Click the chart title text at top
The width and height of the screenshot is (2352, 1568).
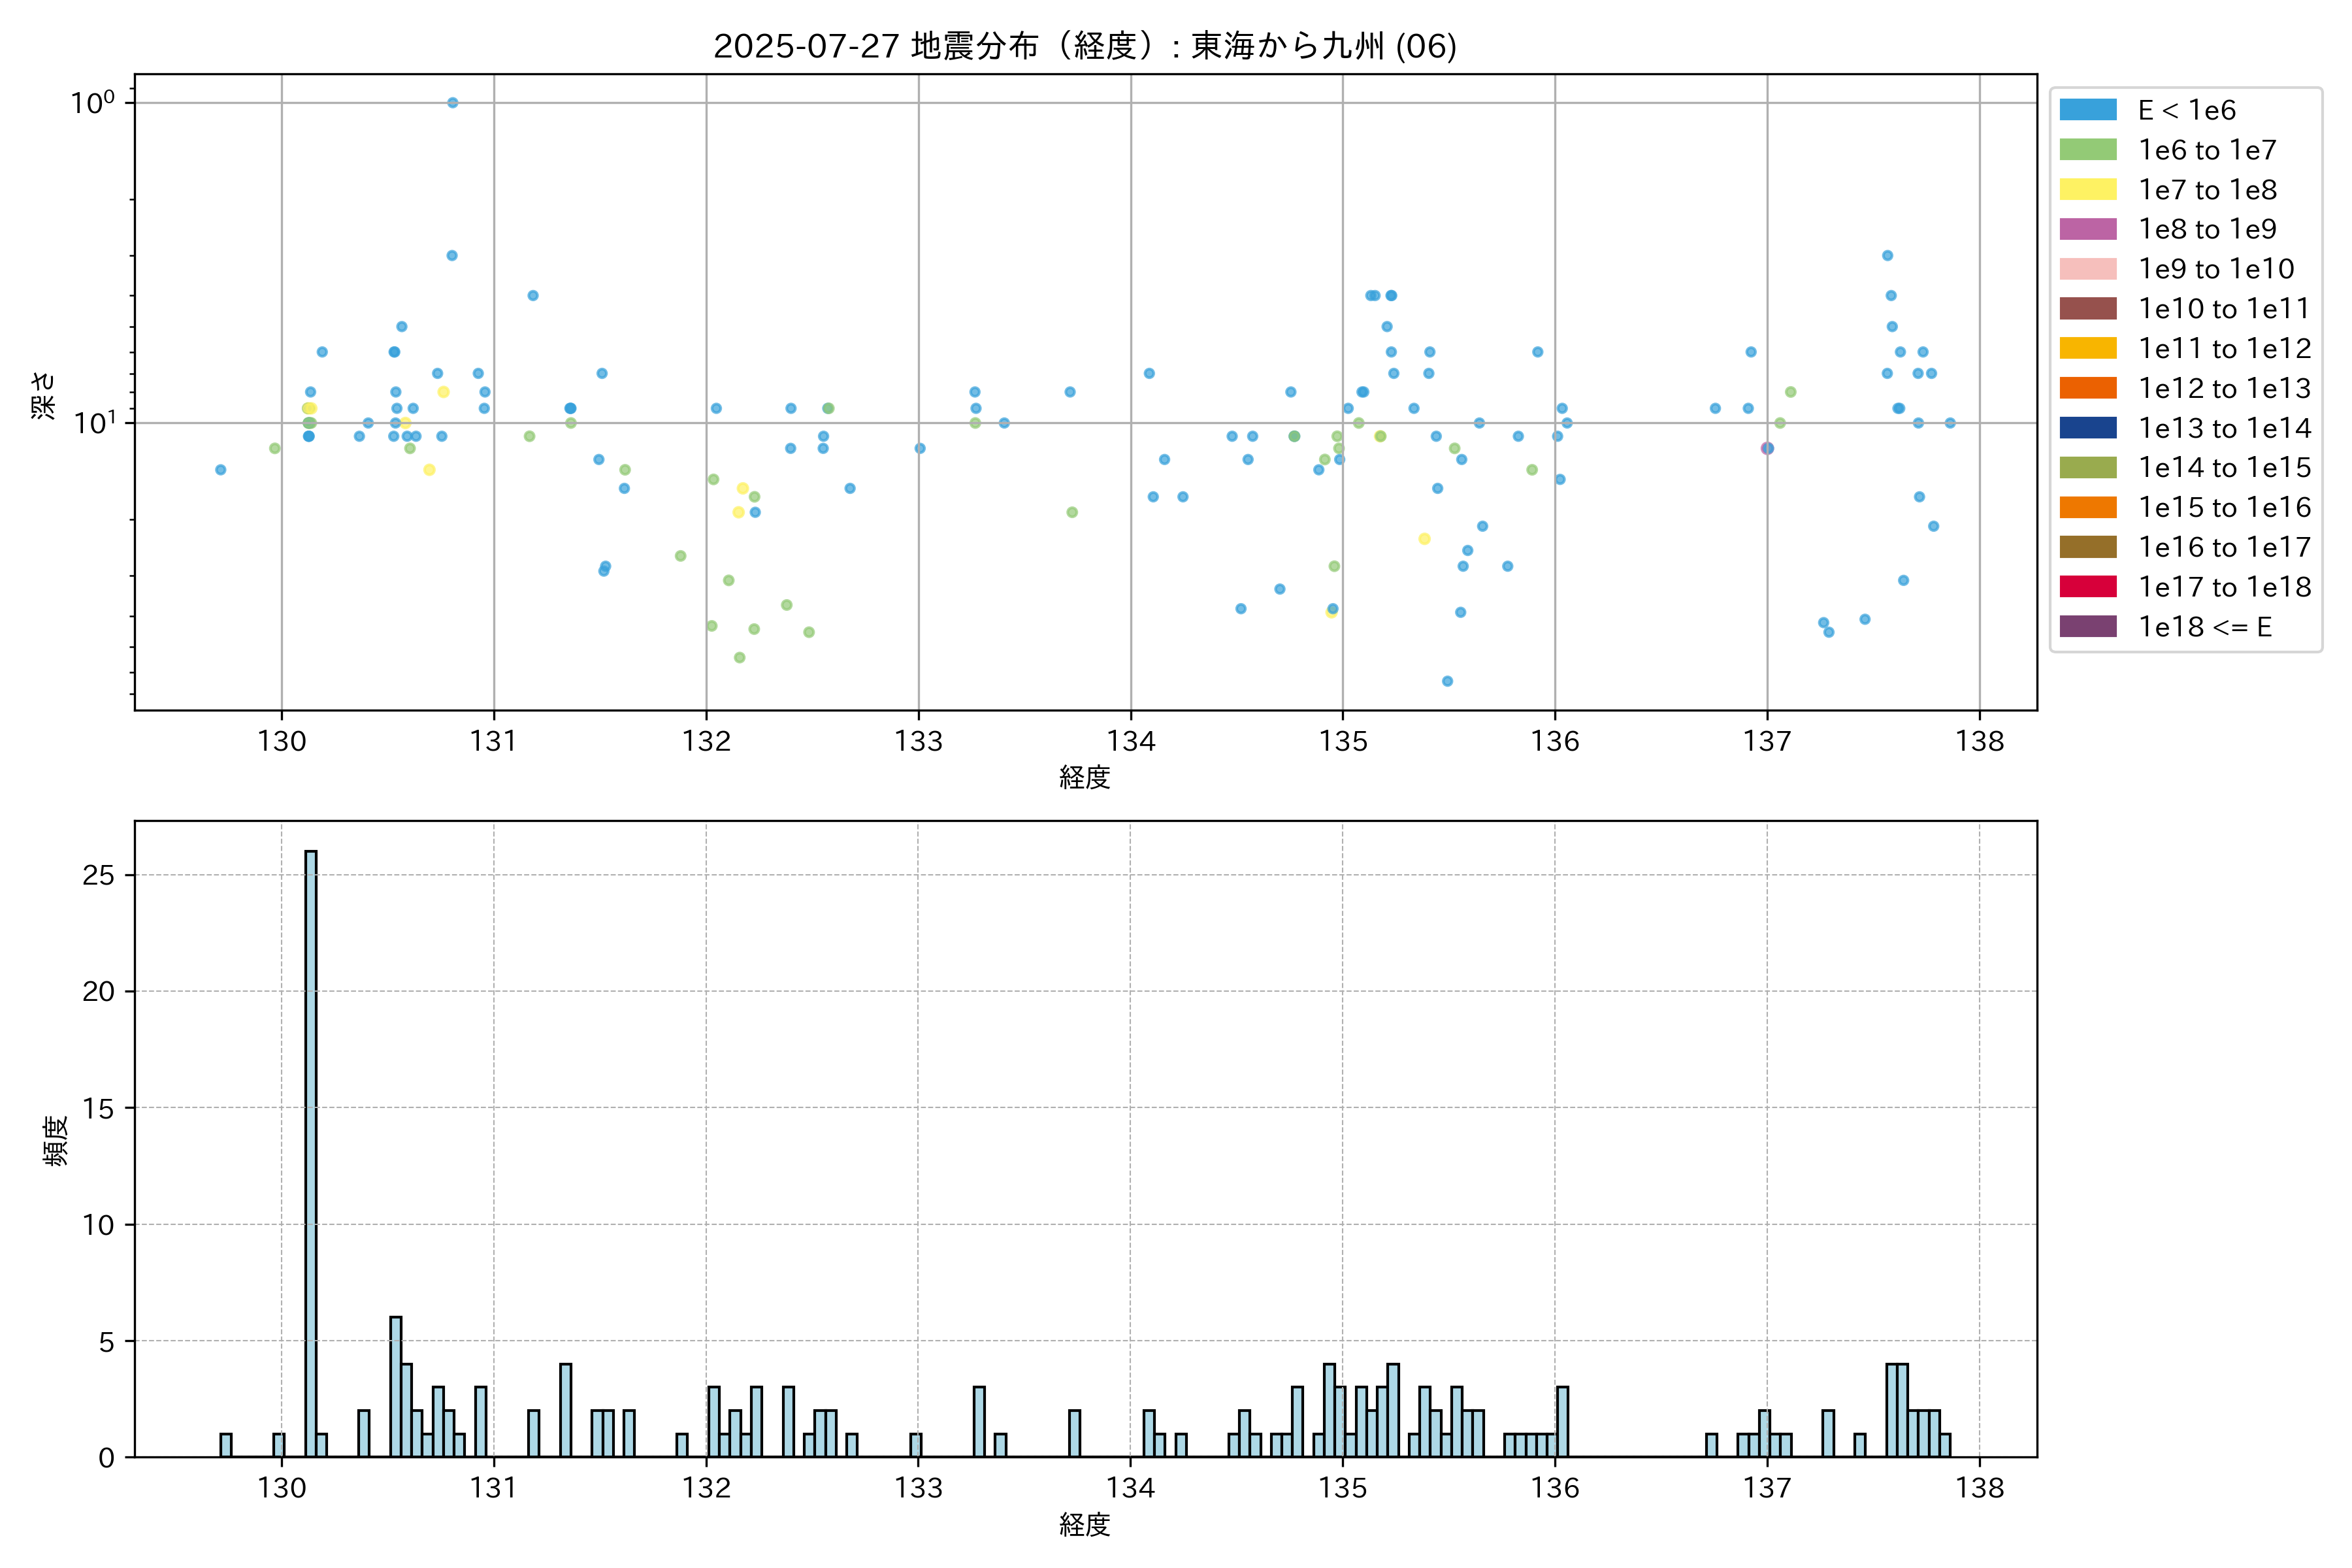tap(1085, 46)
